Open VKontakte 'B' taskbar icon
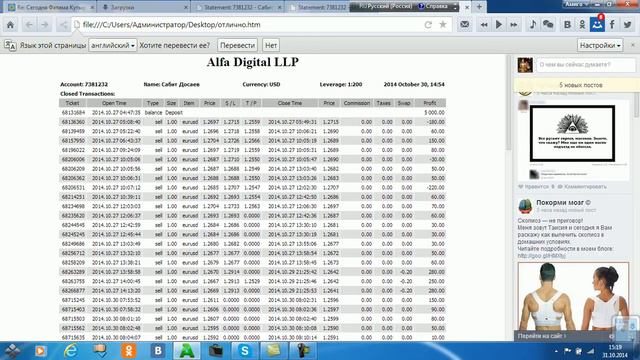The height and width of the screenshot is (360, 640). coord(158,351)
